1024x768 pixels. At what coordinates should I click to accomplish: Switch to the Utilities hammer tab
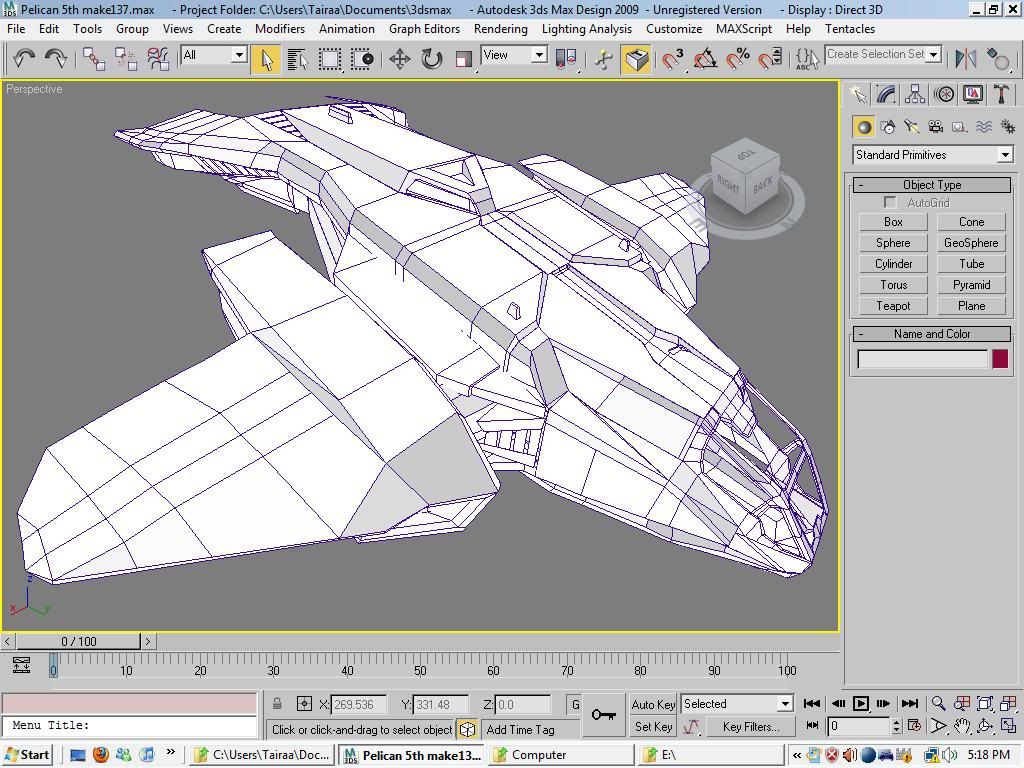point(1001,95)
